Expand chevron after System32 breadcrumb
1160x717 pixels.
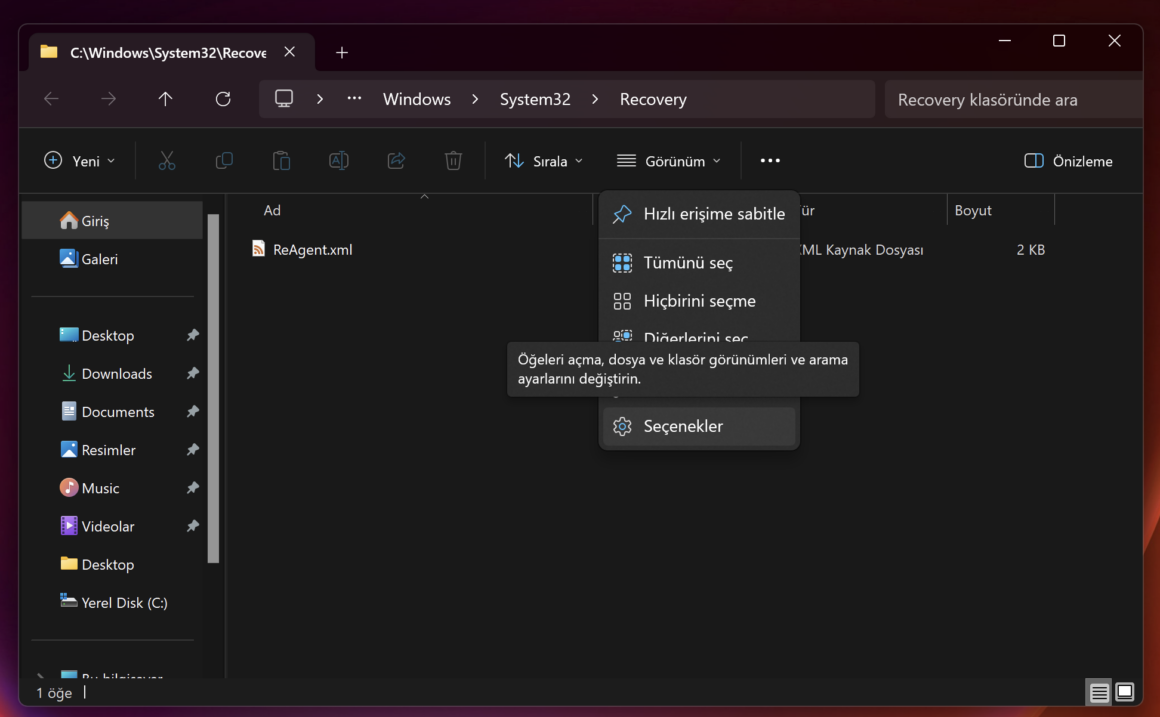coord(595,99)
